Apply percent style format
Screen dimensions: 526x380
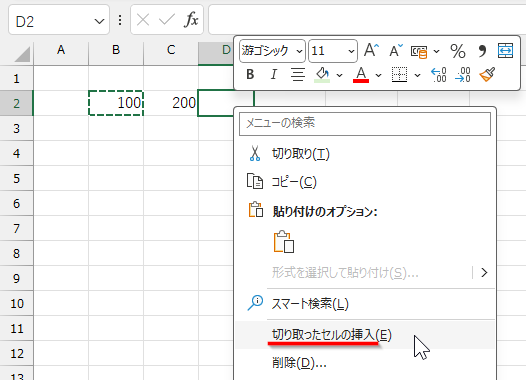click(458, 51)
